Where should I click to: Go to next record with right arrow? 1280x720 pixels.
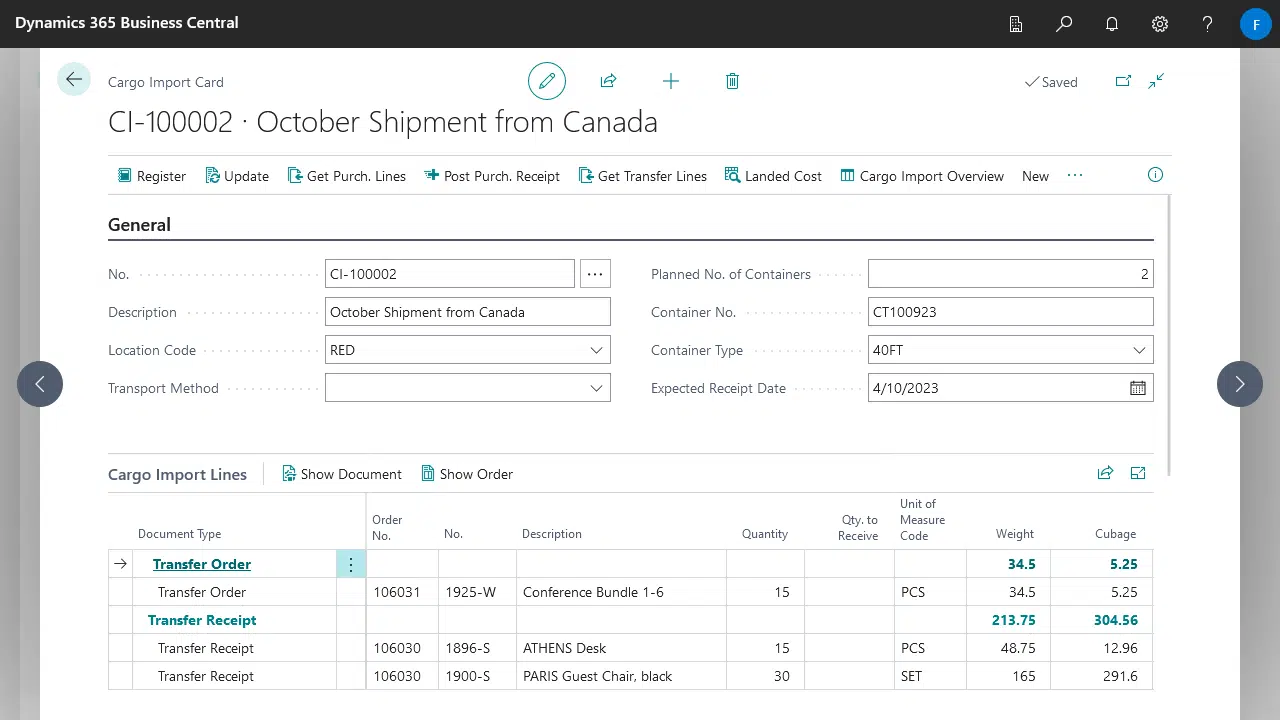tap(1240, 384)
